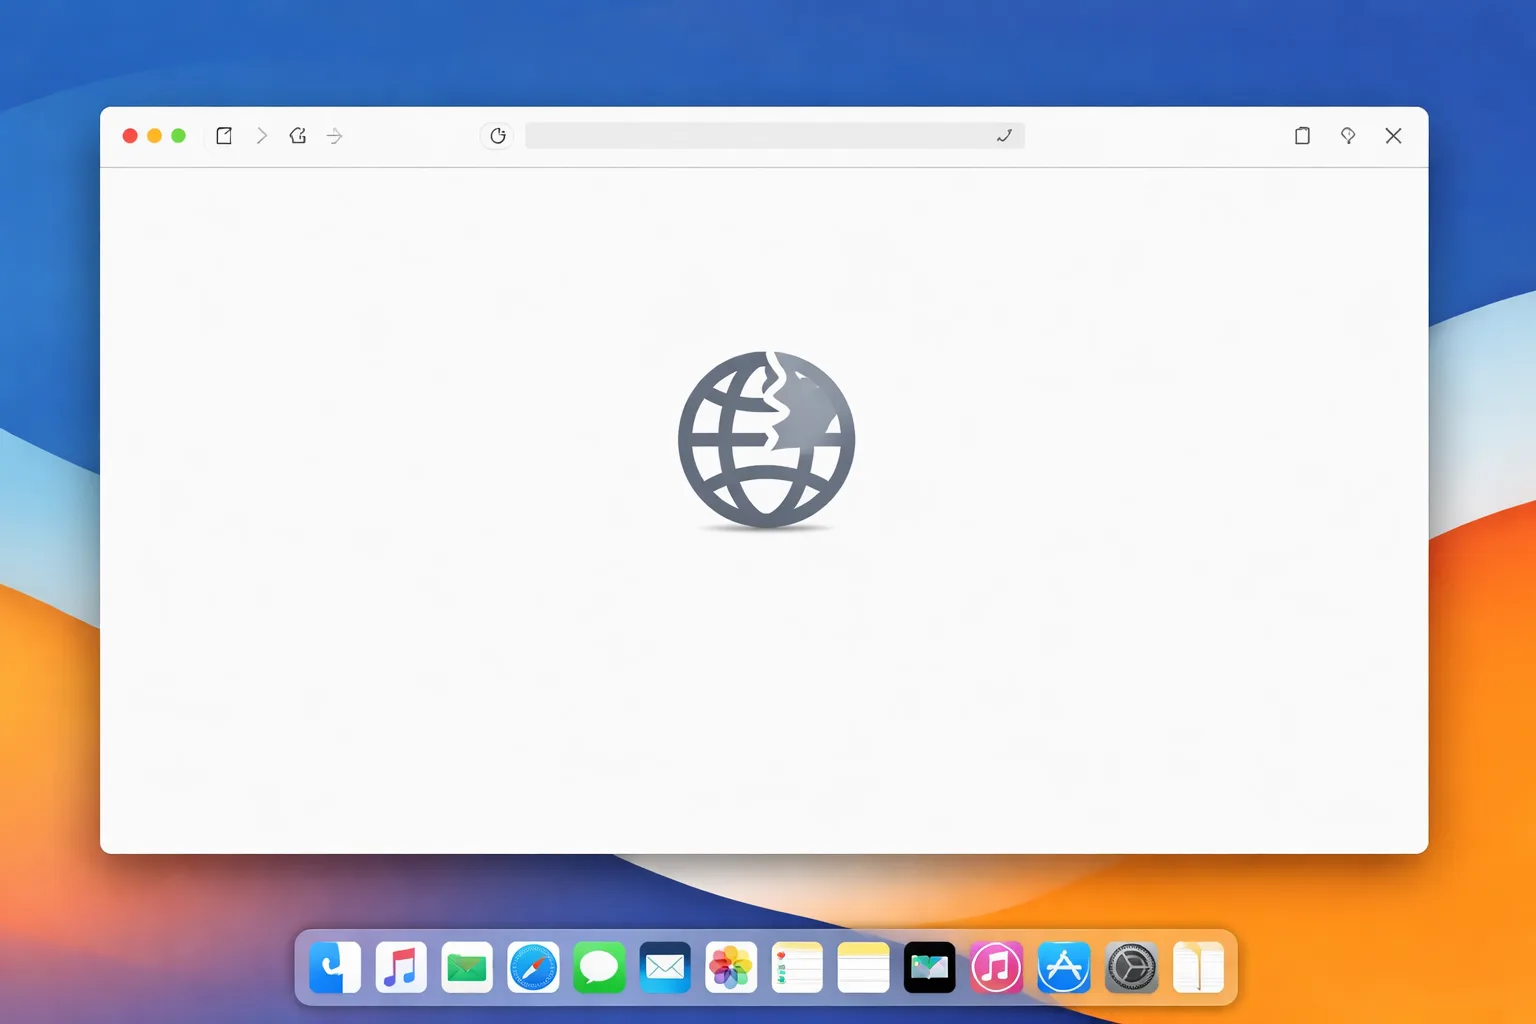Open the black open-book app icon in the dock

pyautogui.click(x=930, y=968)
